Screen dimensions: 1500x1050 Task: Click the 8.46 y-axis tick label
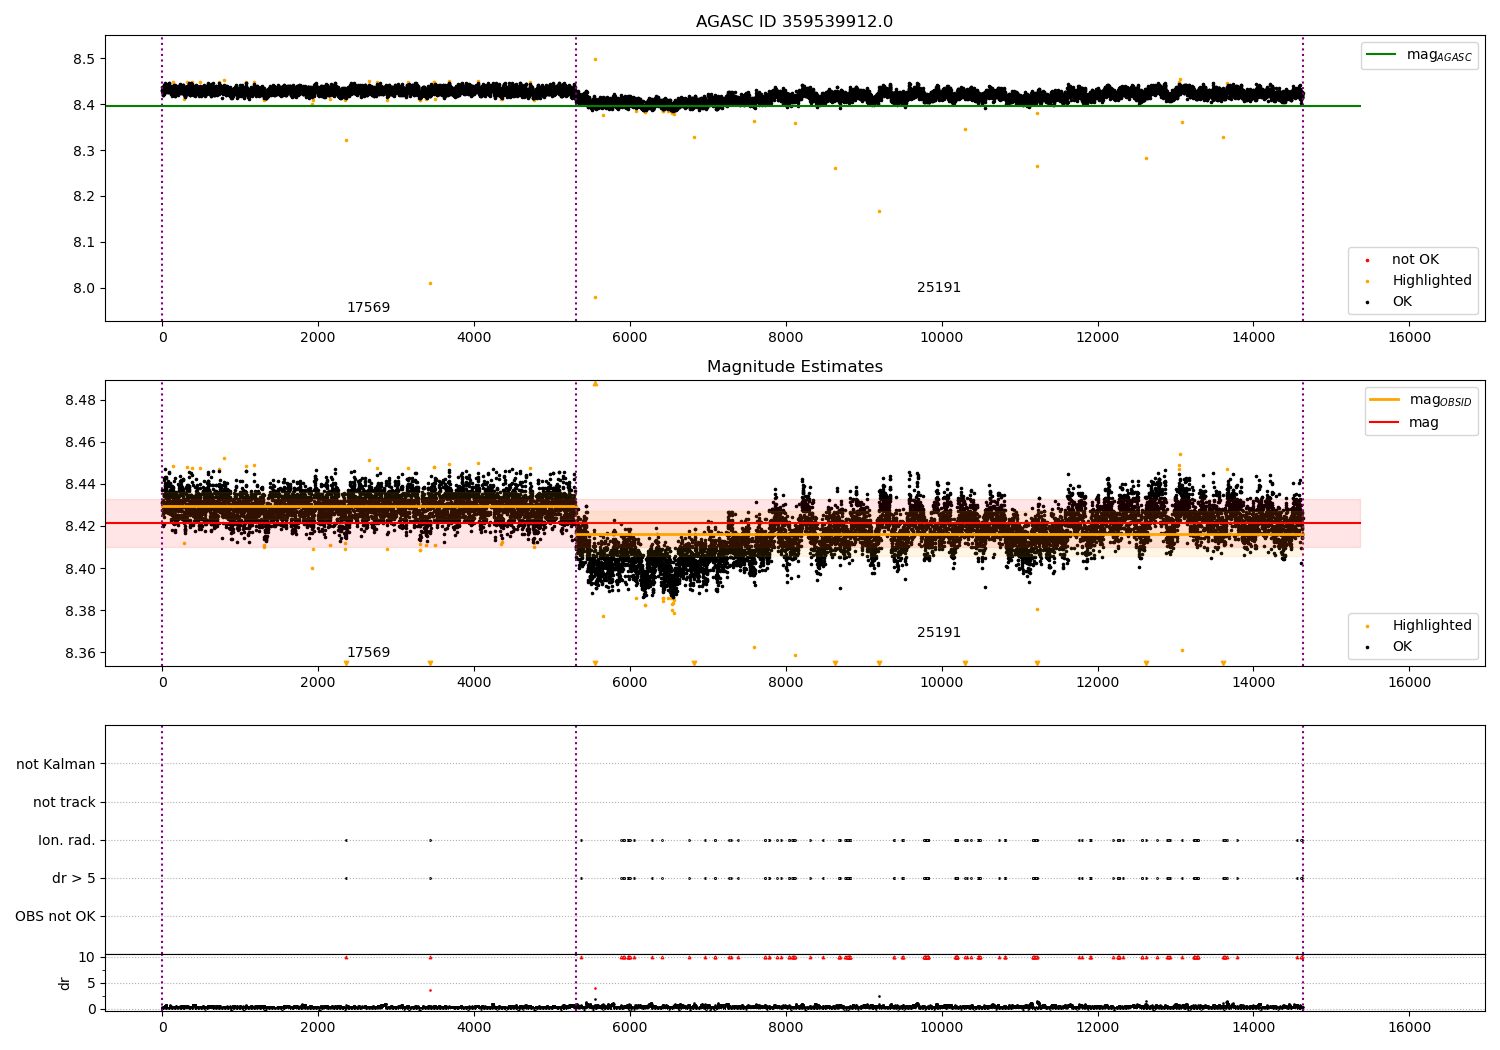[80, 442]
